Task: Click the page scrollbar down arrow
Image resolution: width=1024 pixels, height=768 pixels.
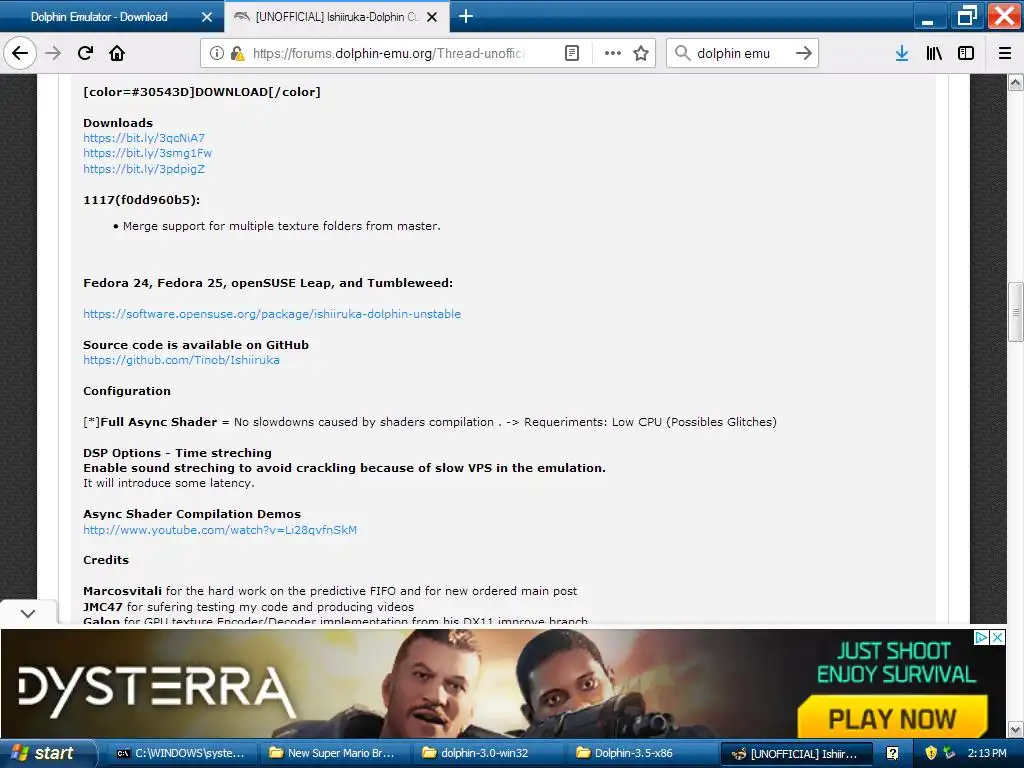Action: pos(1016,729)
